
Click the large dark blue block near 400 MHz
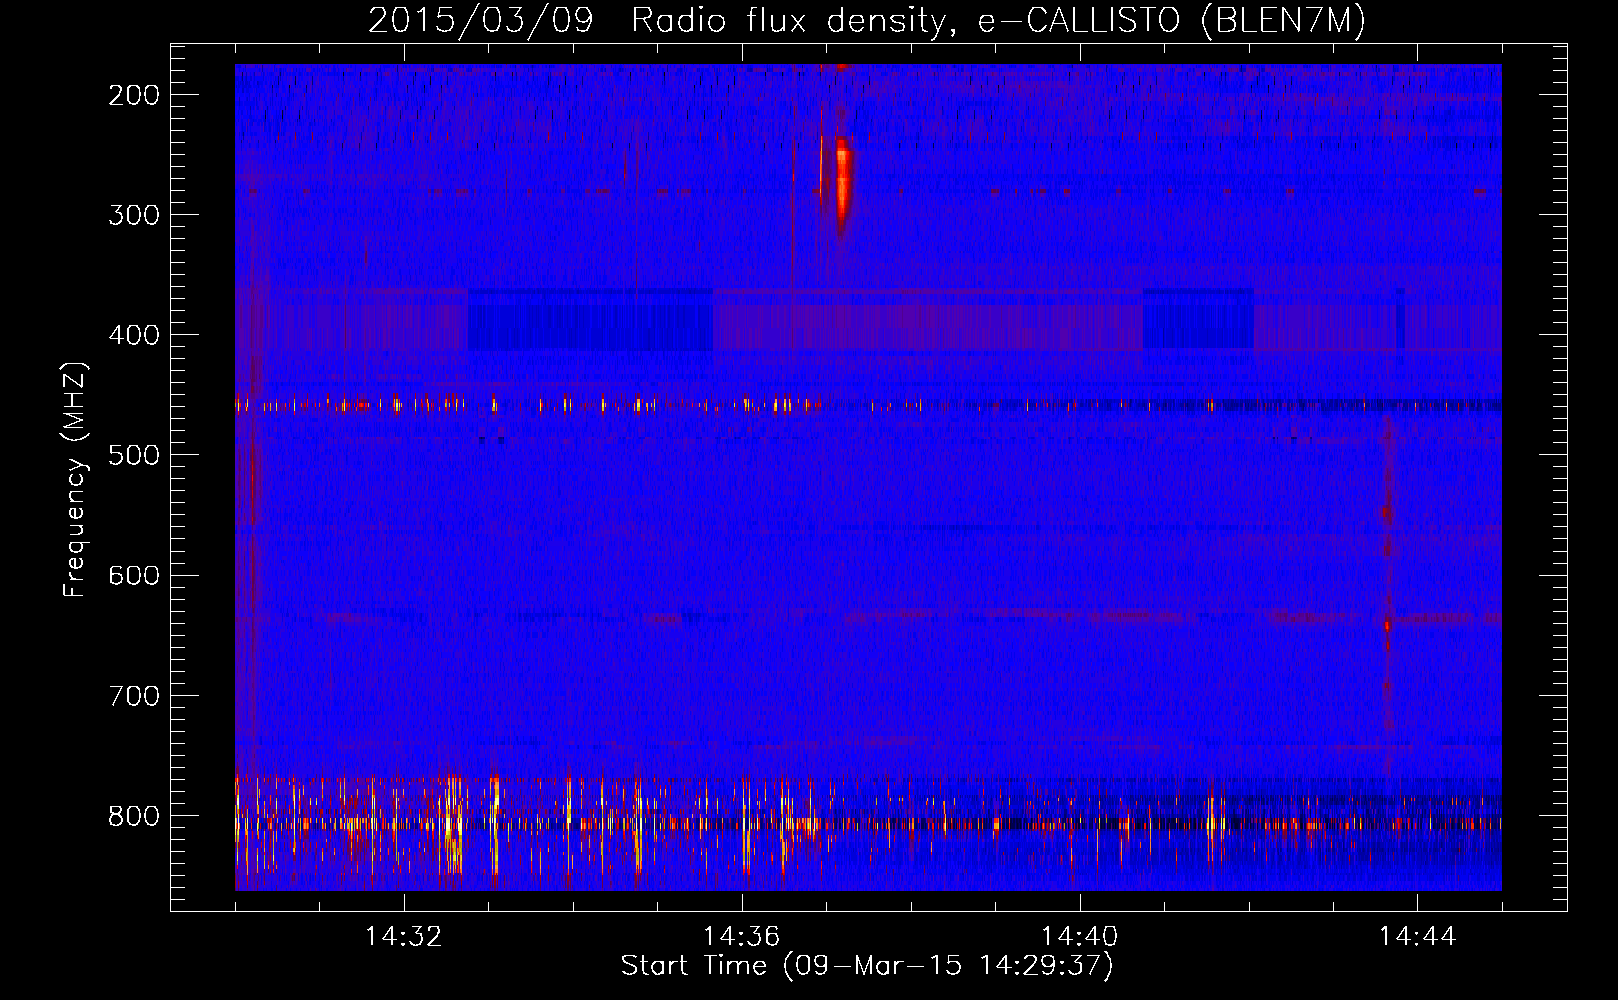pos(590,320)
